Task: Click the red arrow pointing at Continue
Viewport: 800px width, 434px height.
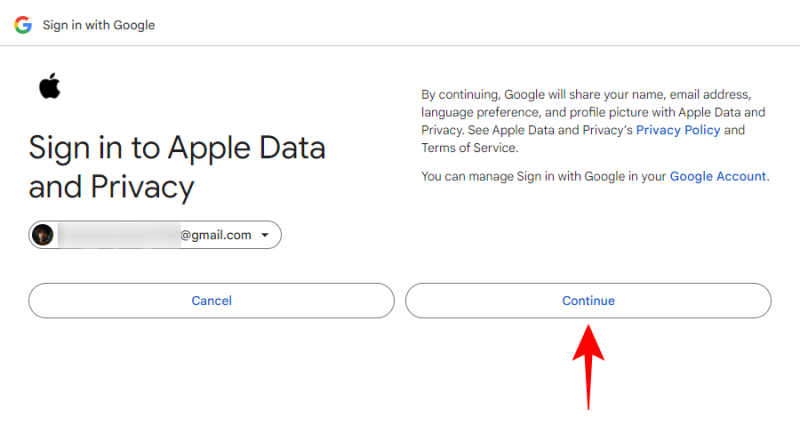Action: tap(589, 365)
